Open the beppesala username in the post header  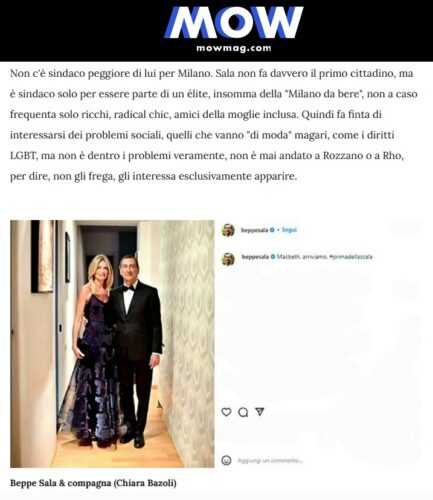point(255,230)
